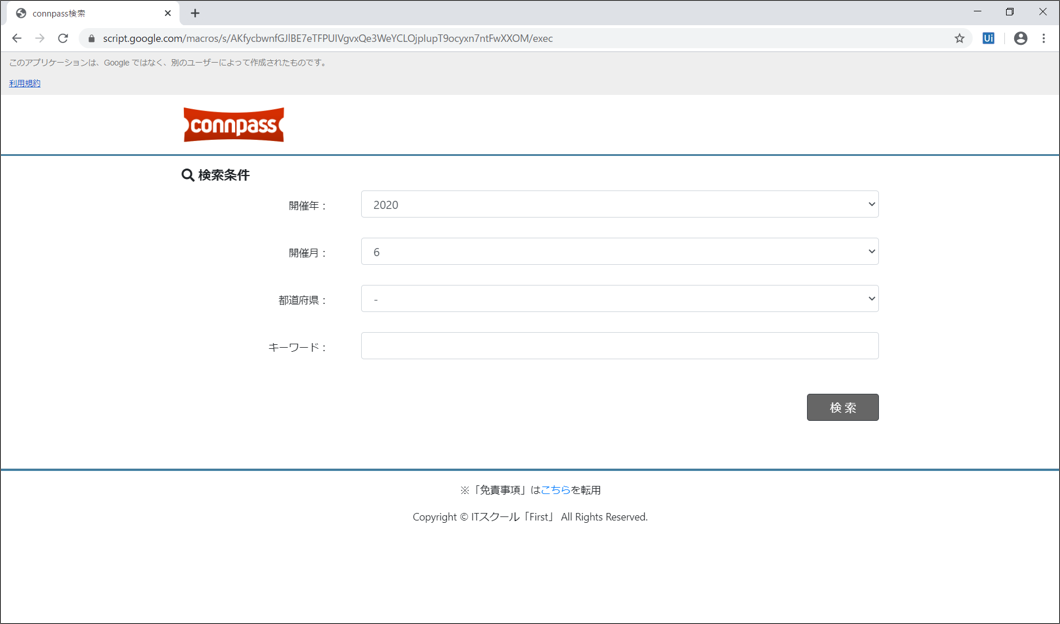
Task: Go back to the previous page
Action: tap(17, 39)
